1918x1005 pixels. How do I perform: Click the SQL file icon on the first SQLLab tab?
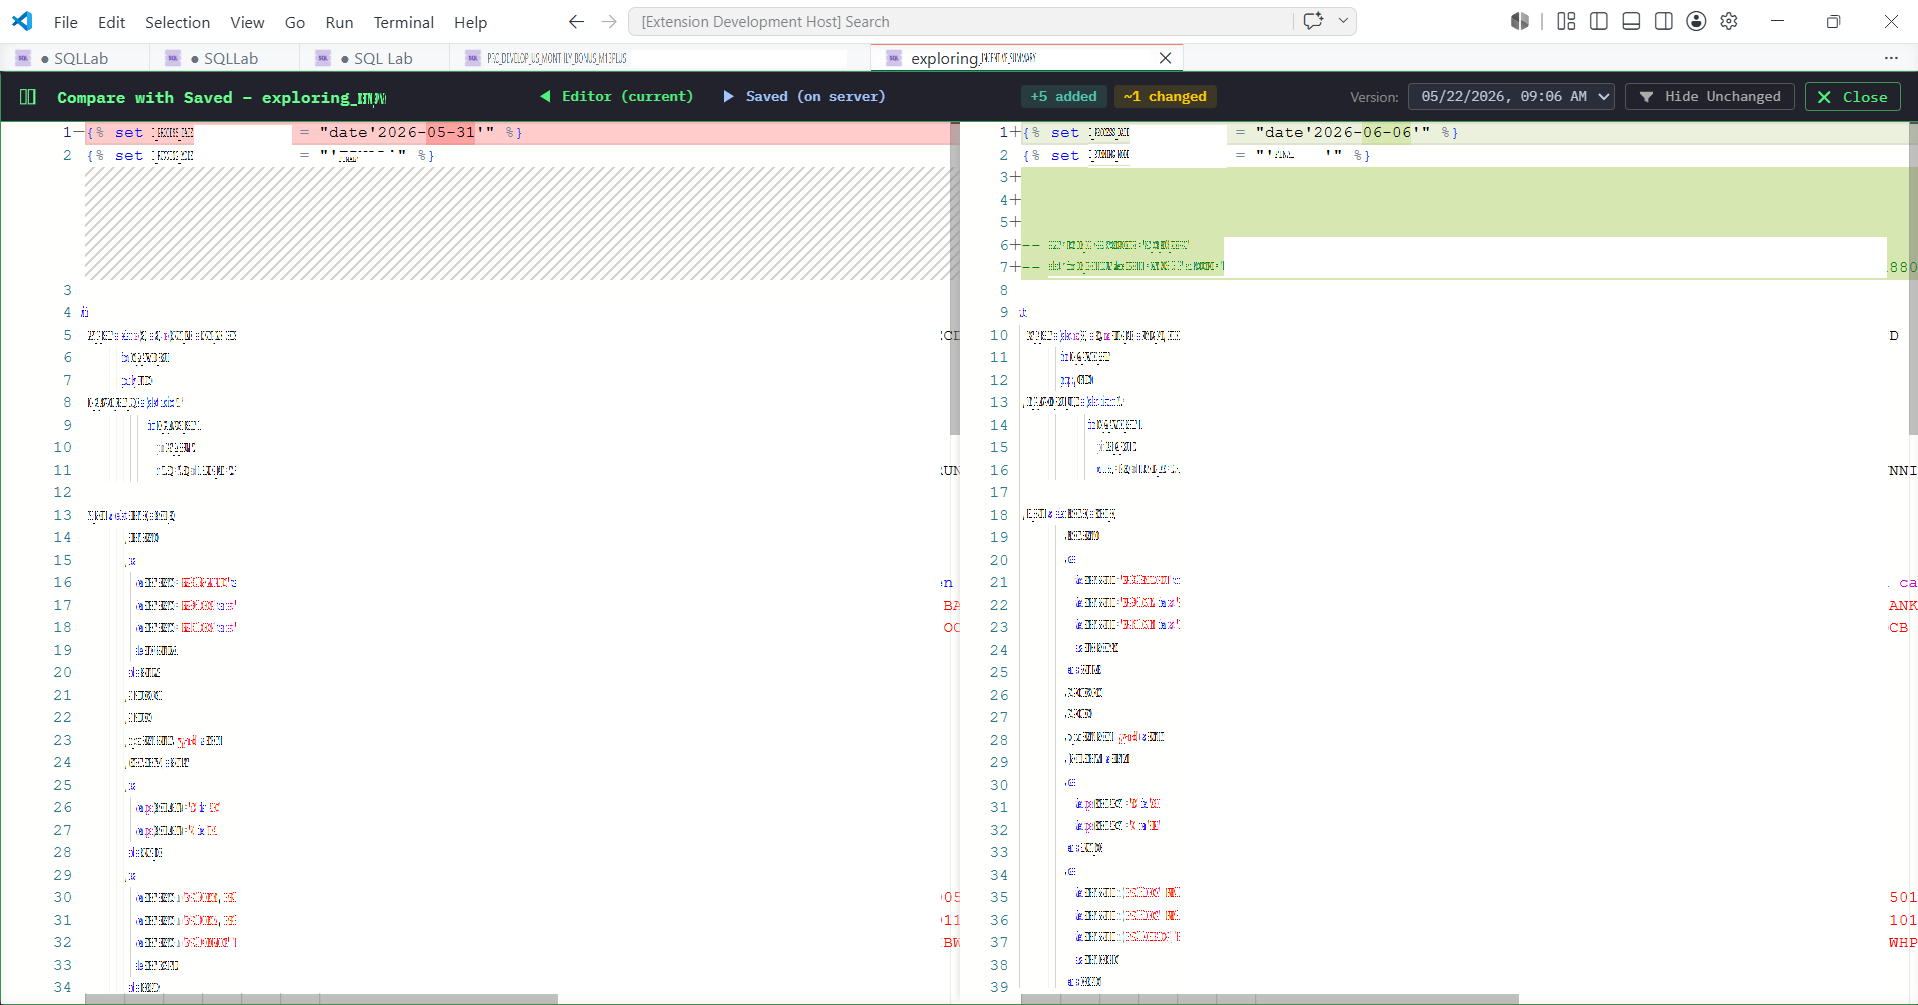point(23,58)
